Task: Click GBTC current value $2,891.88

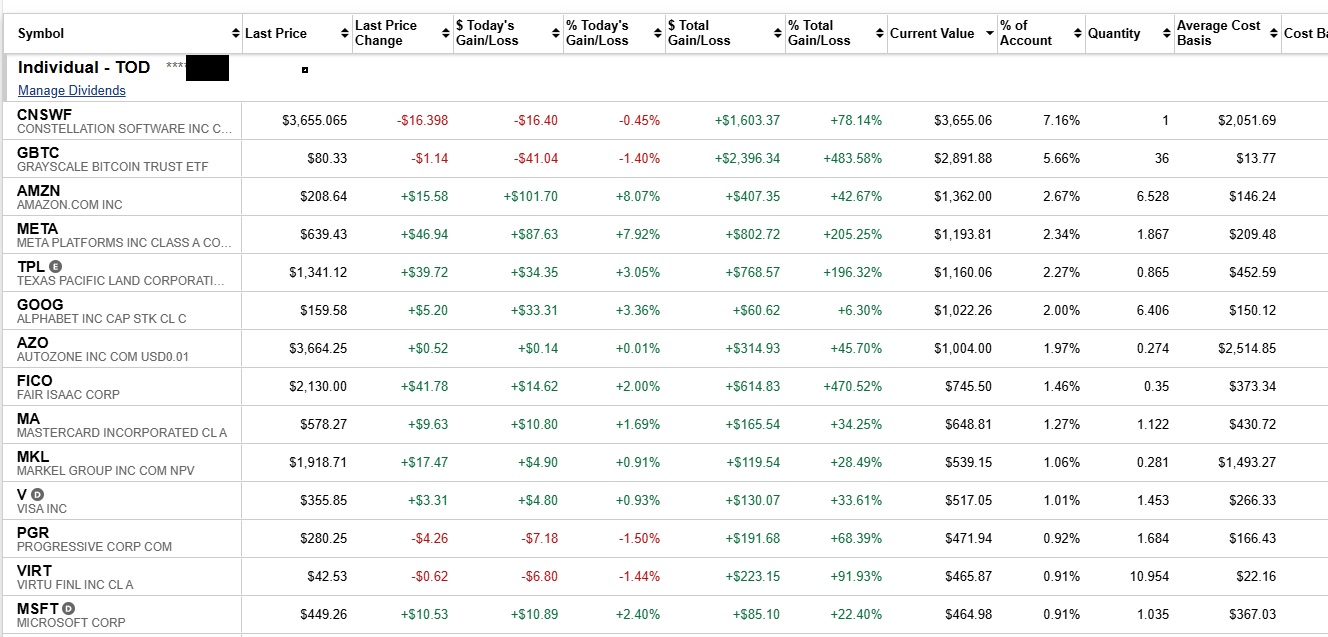Action: click(x=963, y=158)
